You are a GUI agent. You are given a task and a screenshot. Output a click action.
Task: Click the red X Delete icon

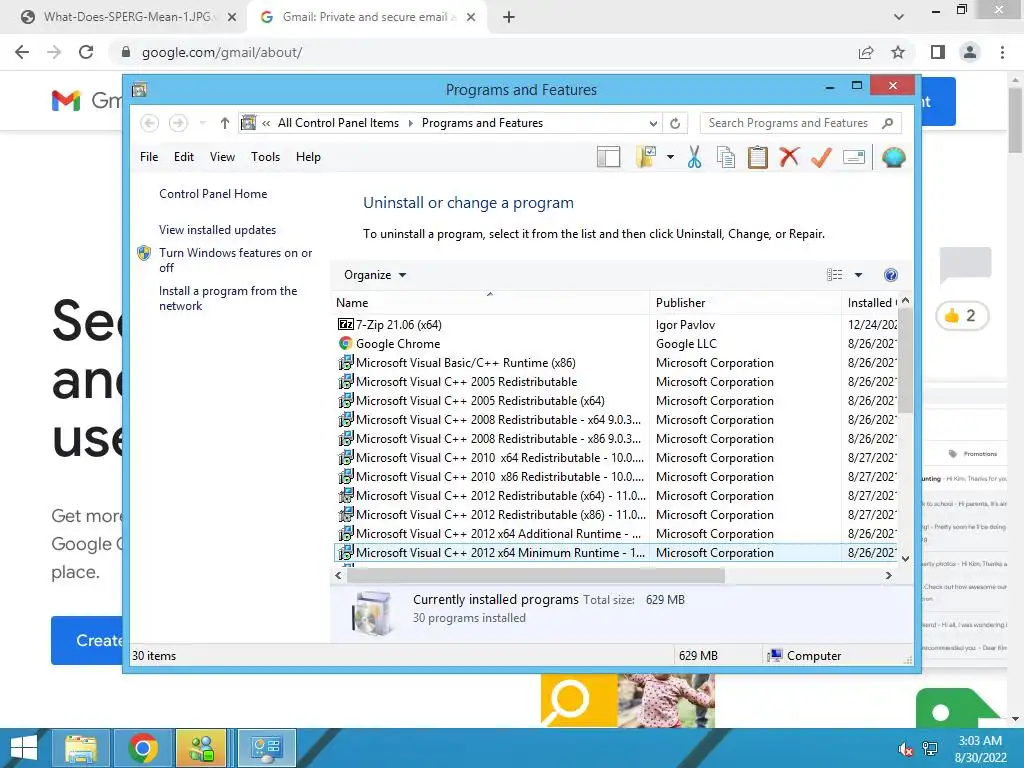(789, 157)
